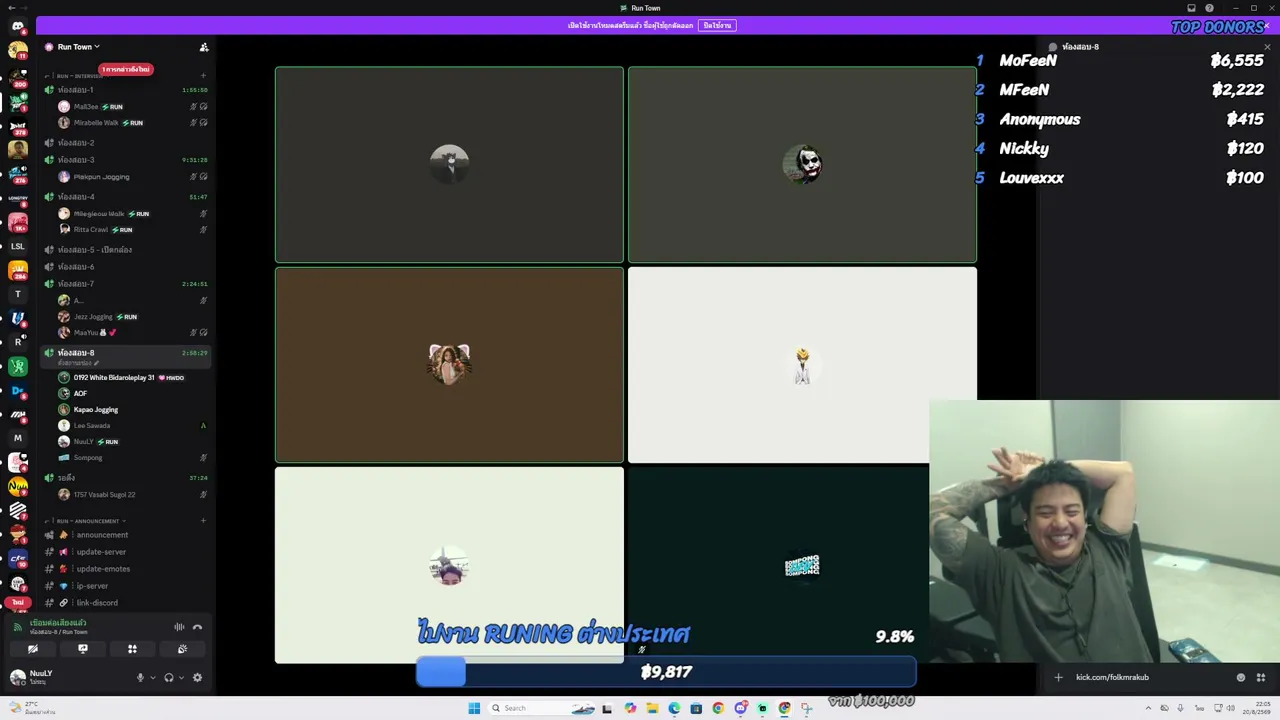This screenshot has width=1280, height=720.
Task: Collapse the RUN – ANNOUNCEMENT category
Action: click(x=88, y=521)
